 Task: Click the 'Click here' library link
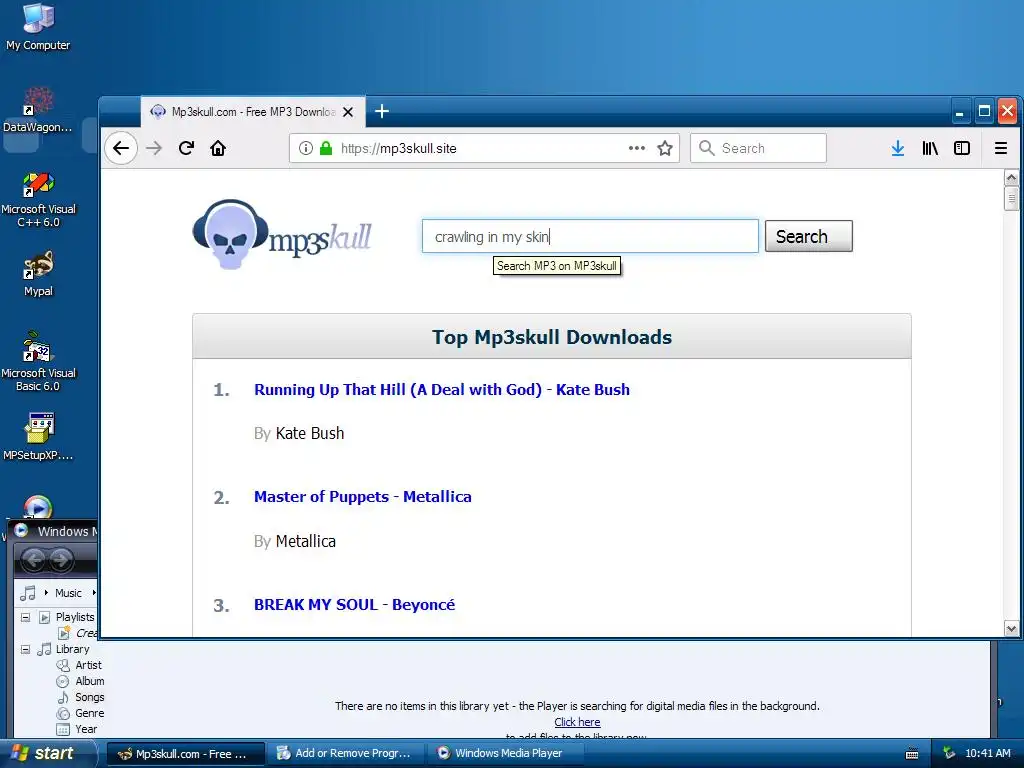point(577,722)
